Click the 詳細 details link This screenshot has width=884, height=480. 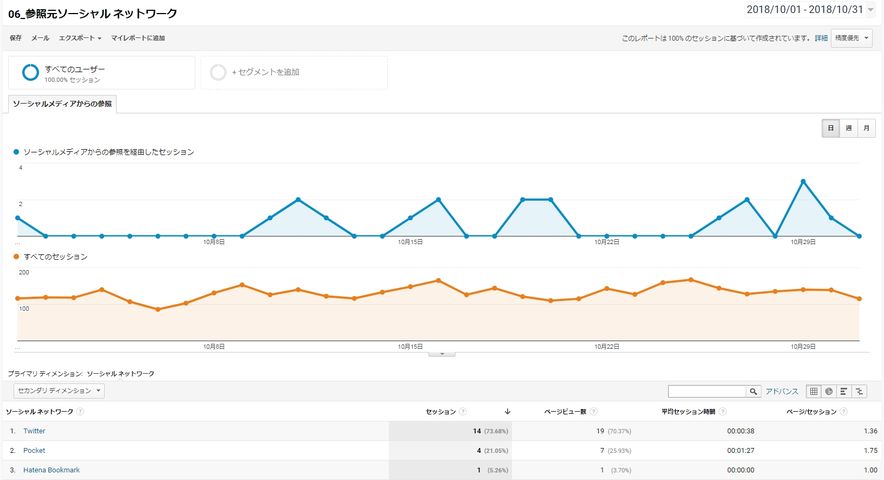coord(821,38)
